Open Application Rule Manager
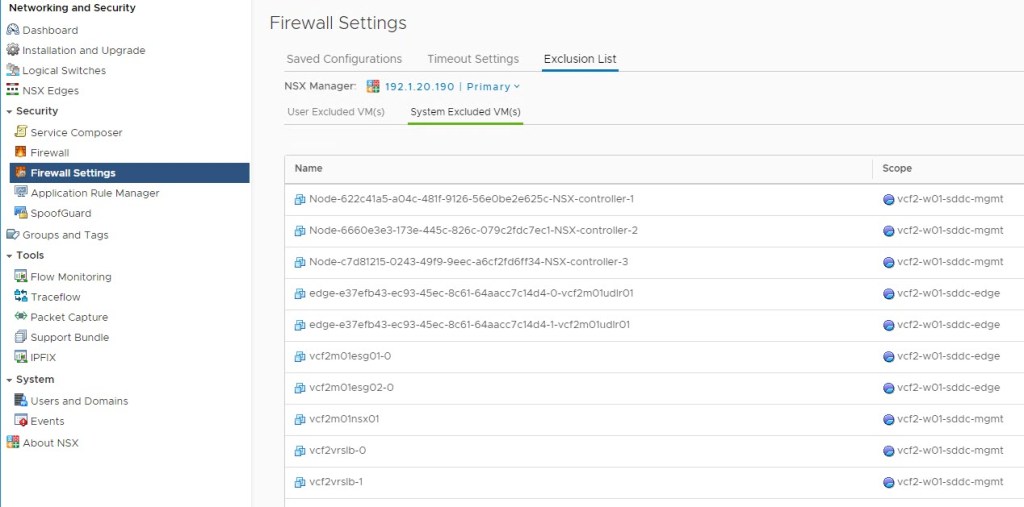The height and width of the screenshot is (507, 1024). coord(94,193)
